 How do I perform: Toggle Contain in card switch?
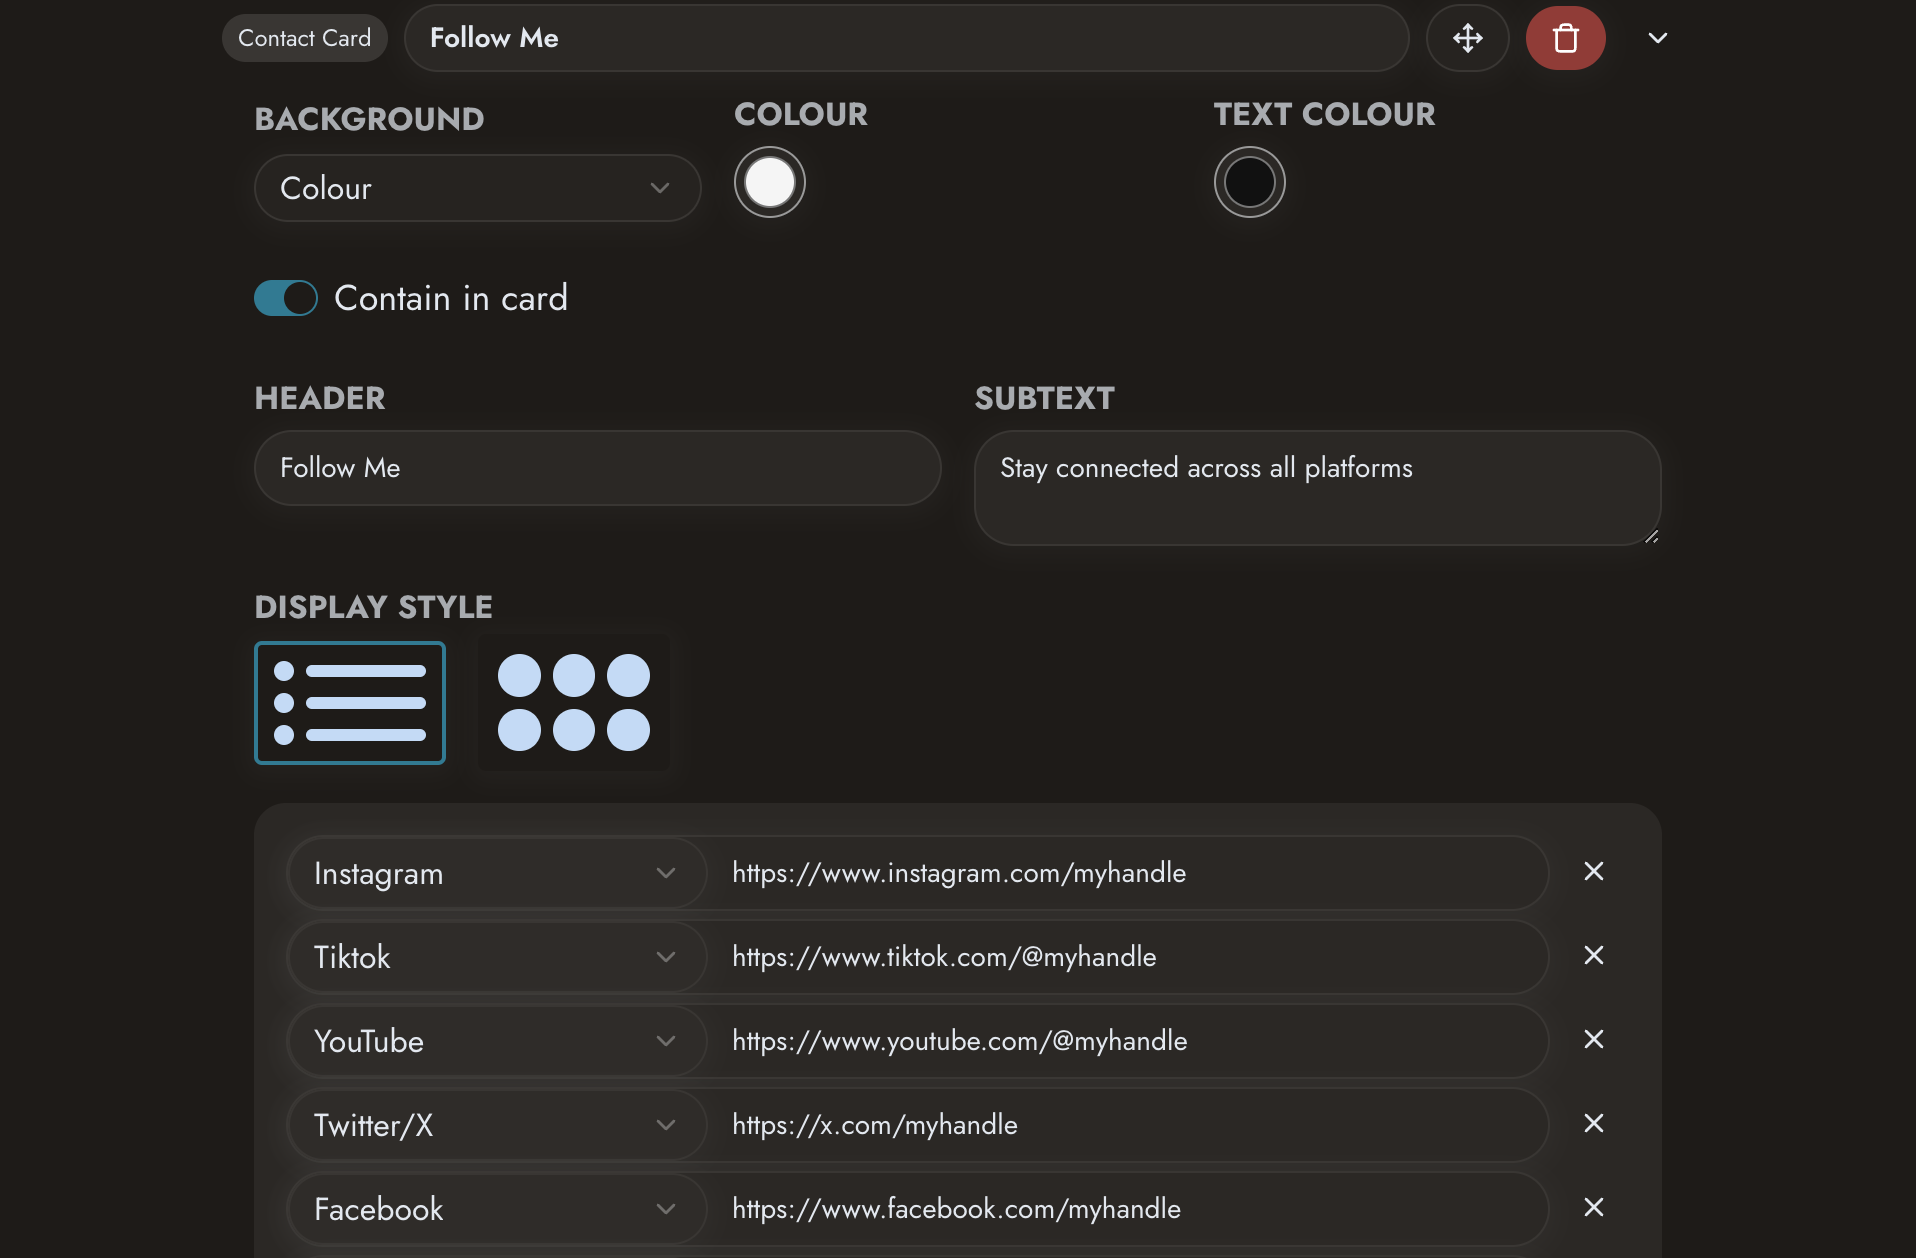[285, 298]
